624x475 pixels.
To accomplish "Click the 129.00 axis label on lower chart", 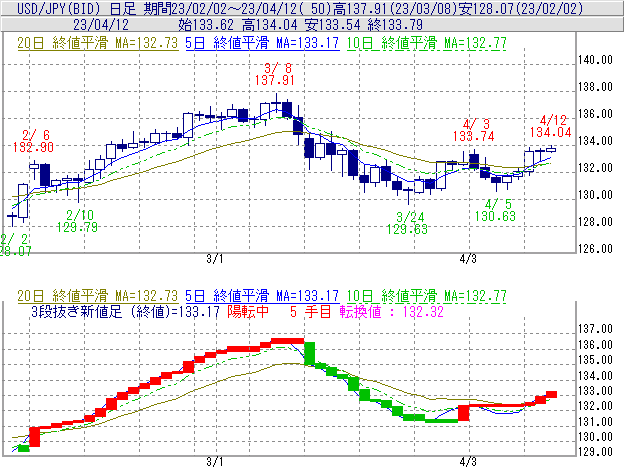I will point(595,452).
